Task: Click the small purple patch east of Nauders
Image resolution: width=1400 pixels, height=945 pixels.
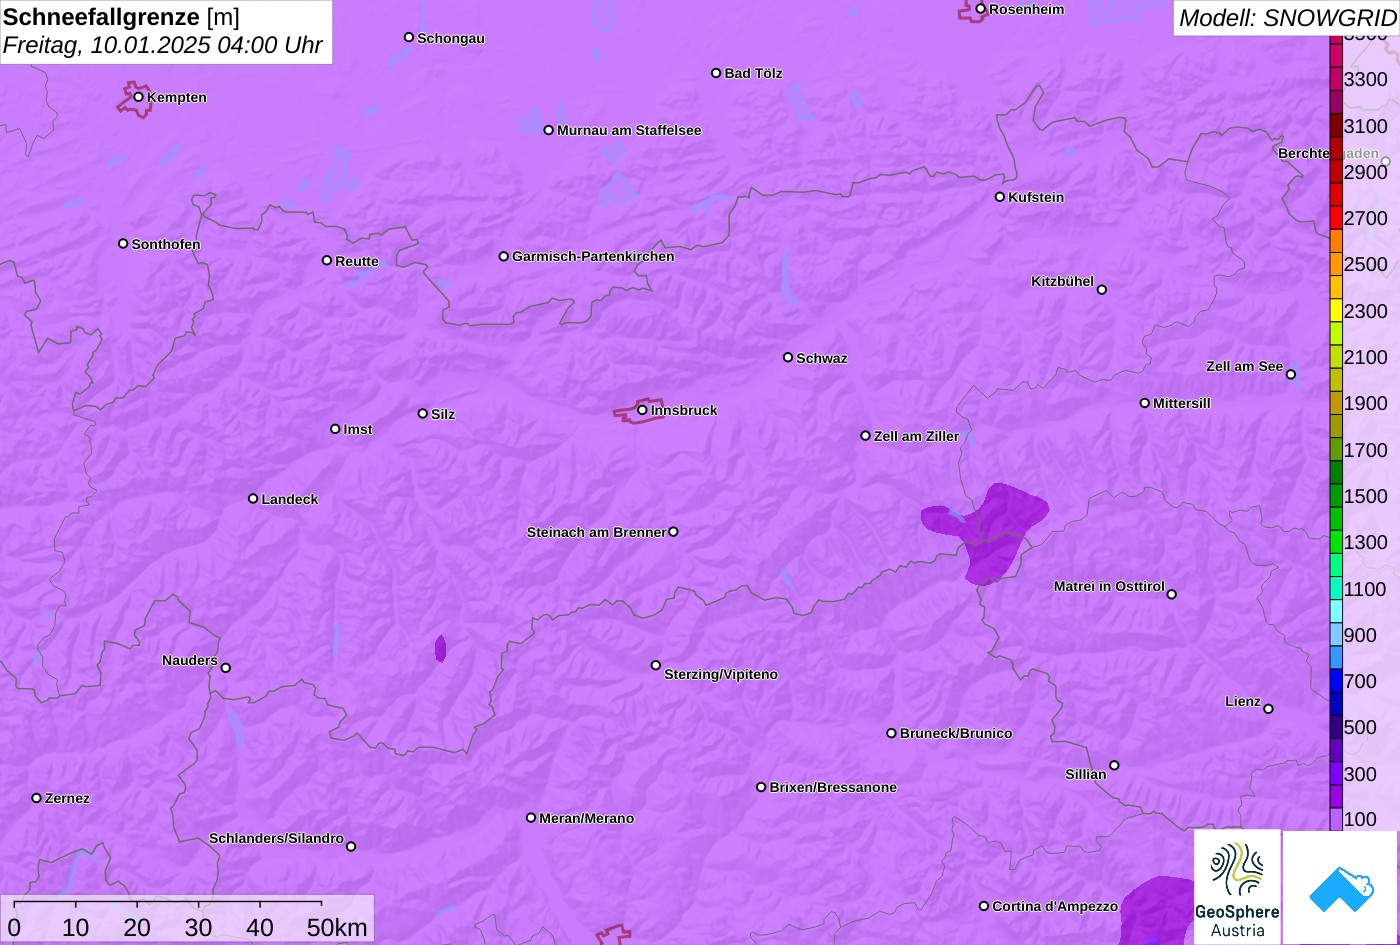Action: coord(440,648)
